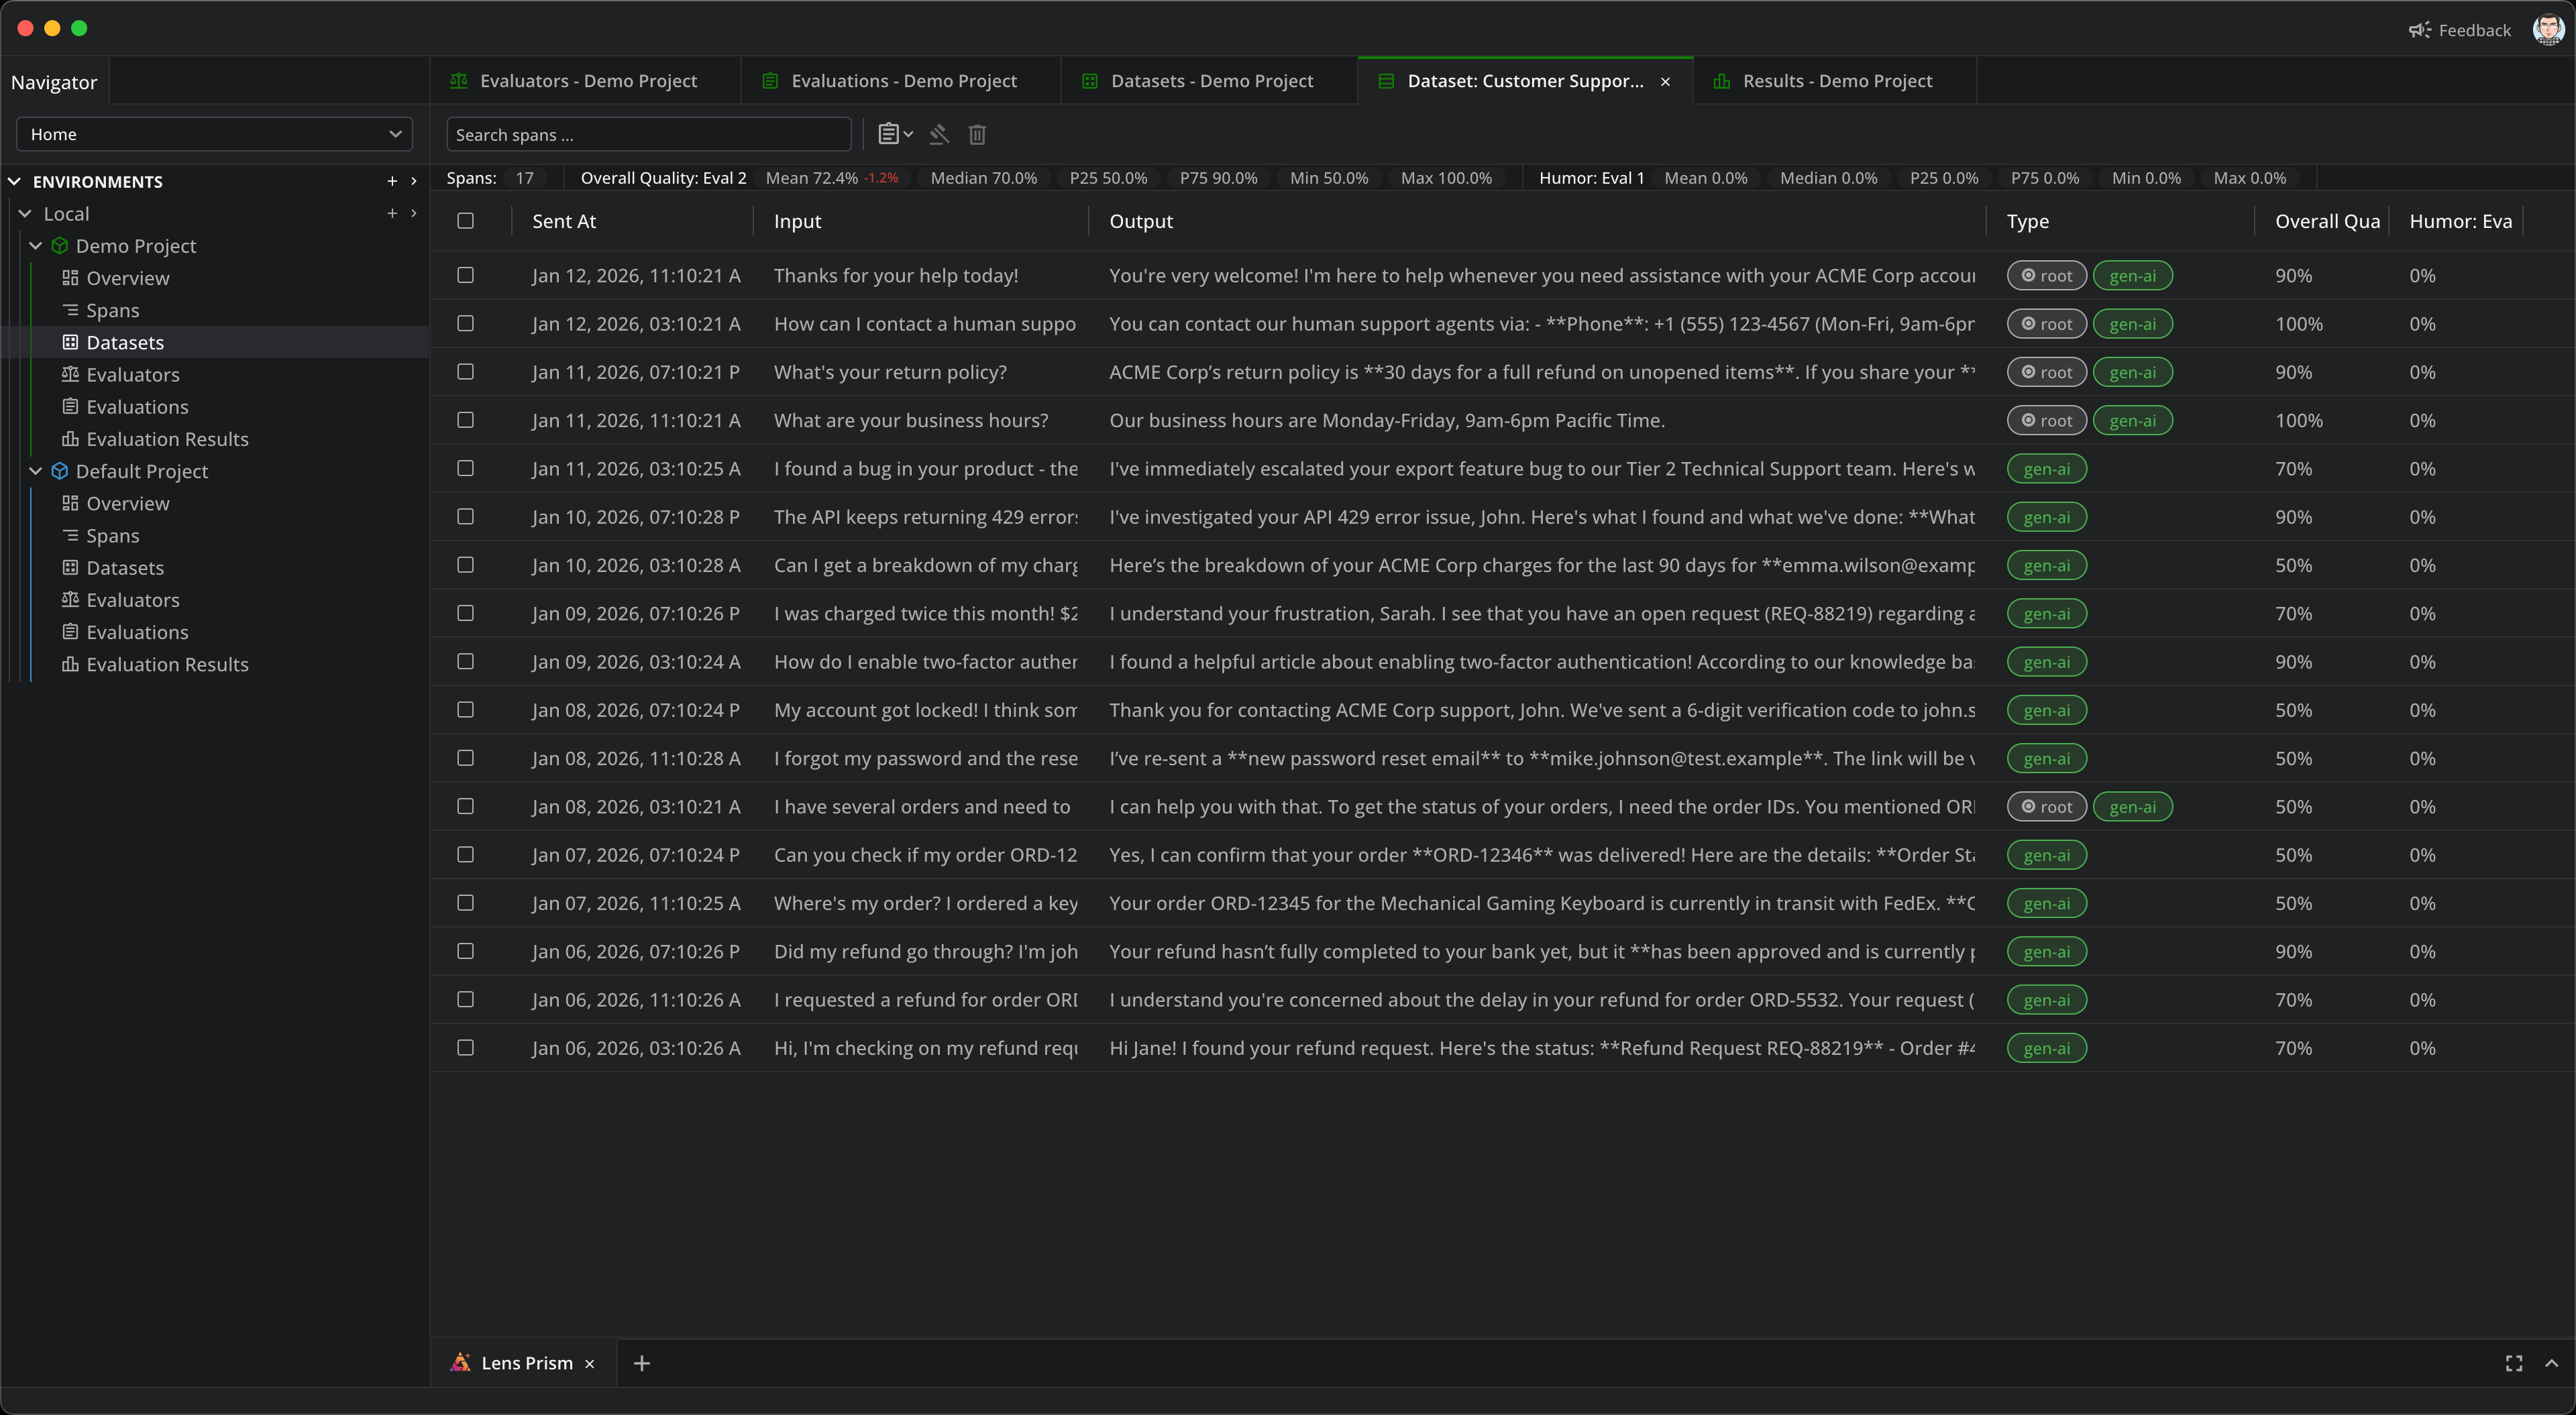Add a new bottom tab with plus icon
Screen dimensions: 2576x1415
[642, 1363]
